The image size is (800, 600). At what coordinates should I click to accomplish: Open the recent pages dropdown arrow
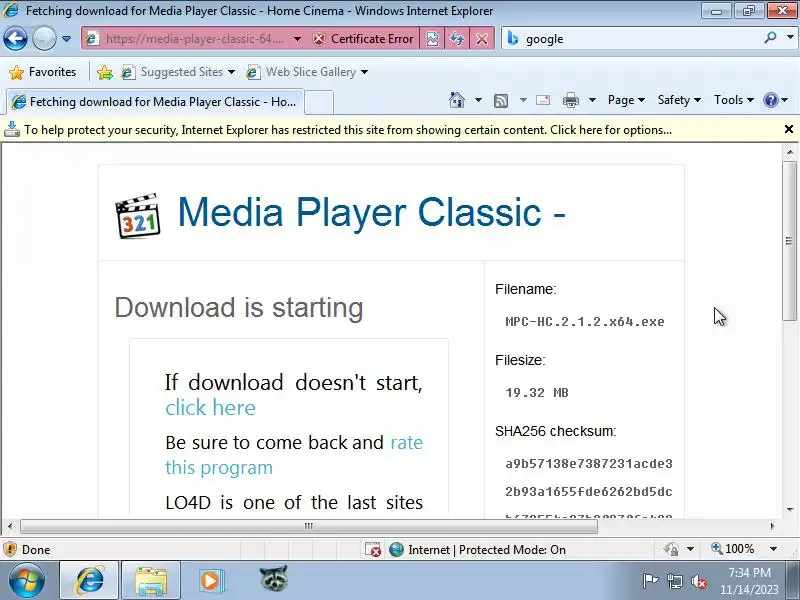coord(66,39)
